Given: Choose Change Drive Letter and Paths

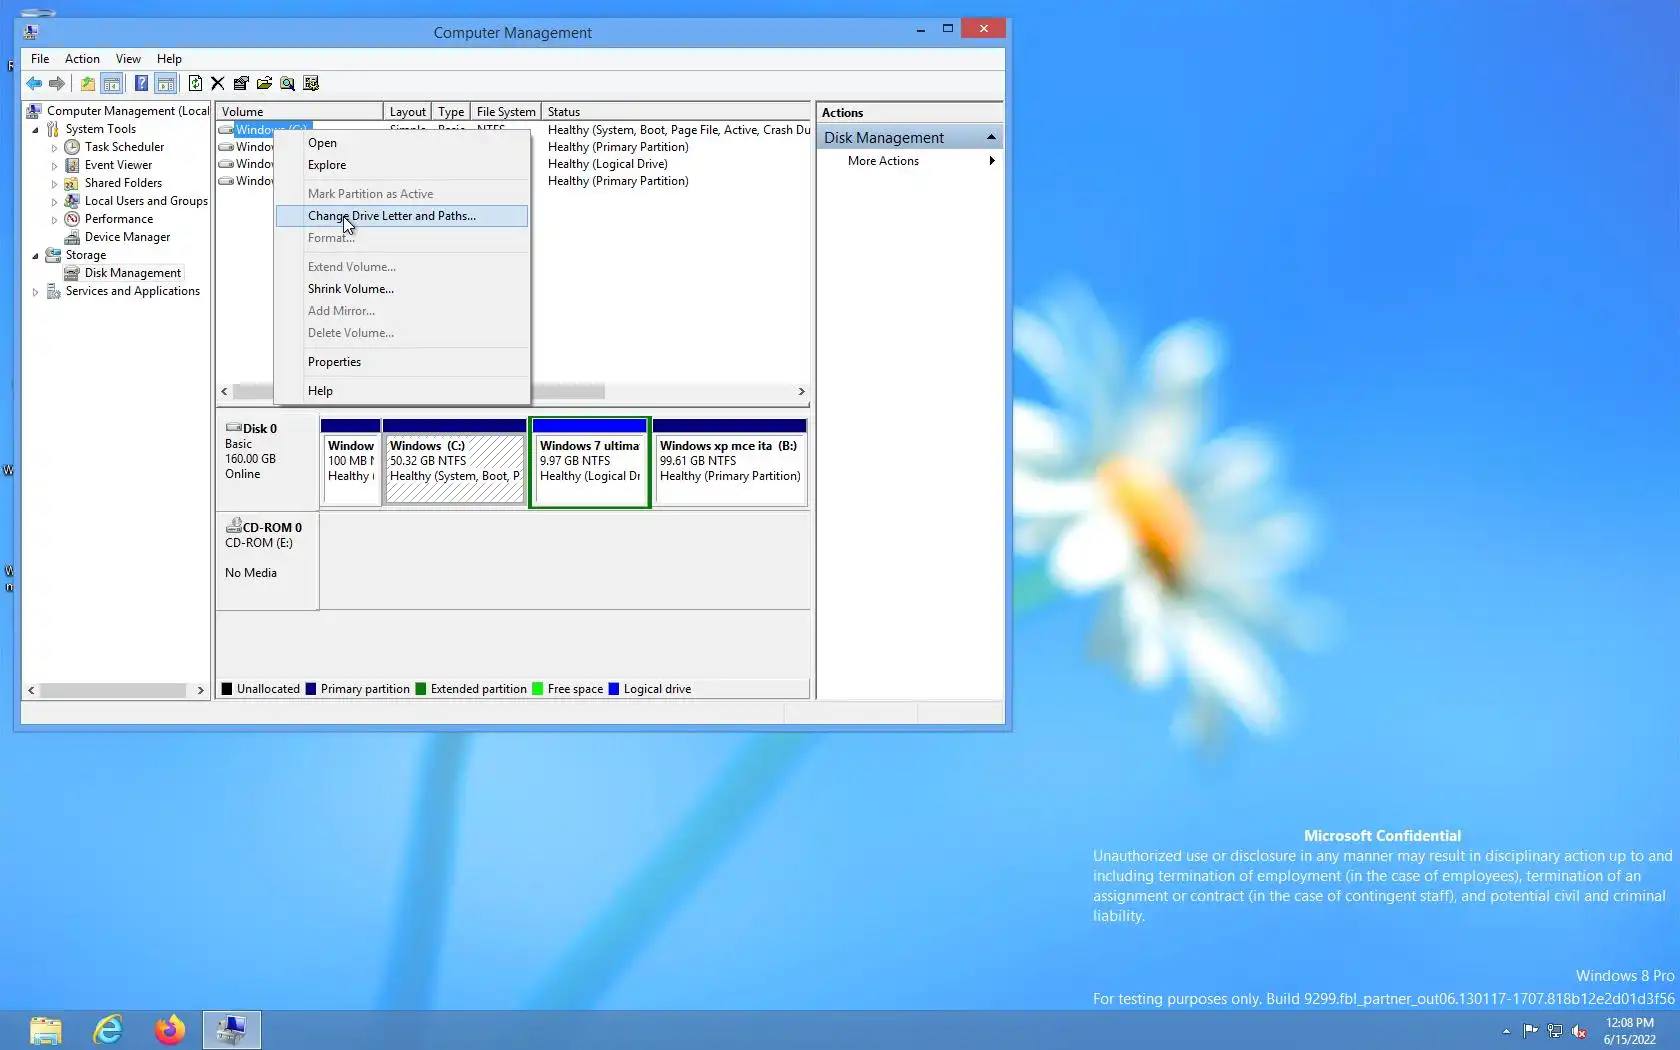Looking at the screenshot, I should 402,216.
